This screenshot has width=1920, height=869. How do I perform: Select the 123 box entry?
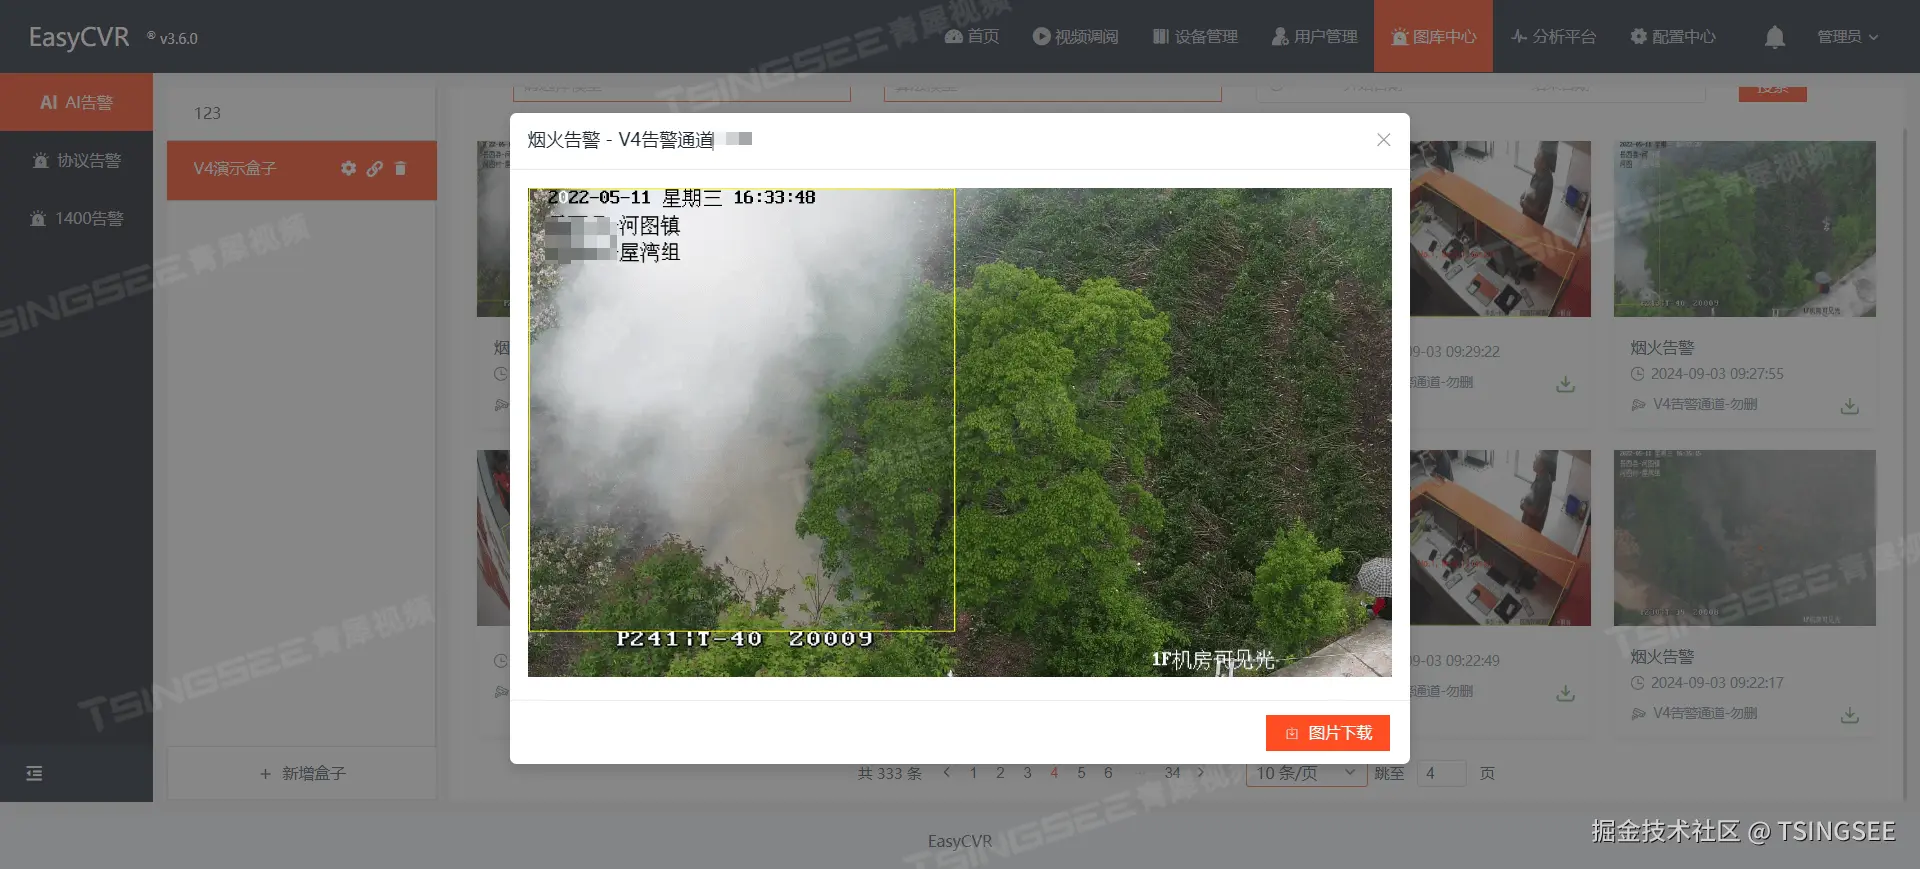(x=301, y=113)
